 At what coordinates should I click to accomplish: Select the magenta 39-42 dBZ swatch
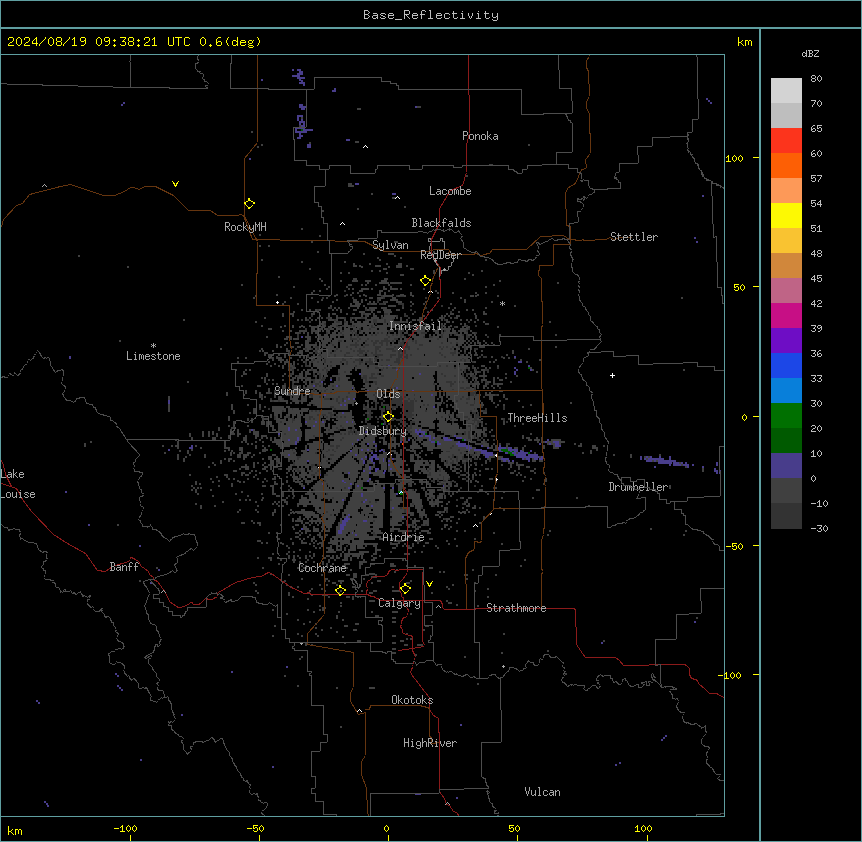(x=786, y=315)
